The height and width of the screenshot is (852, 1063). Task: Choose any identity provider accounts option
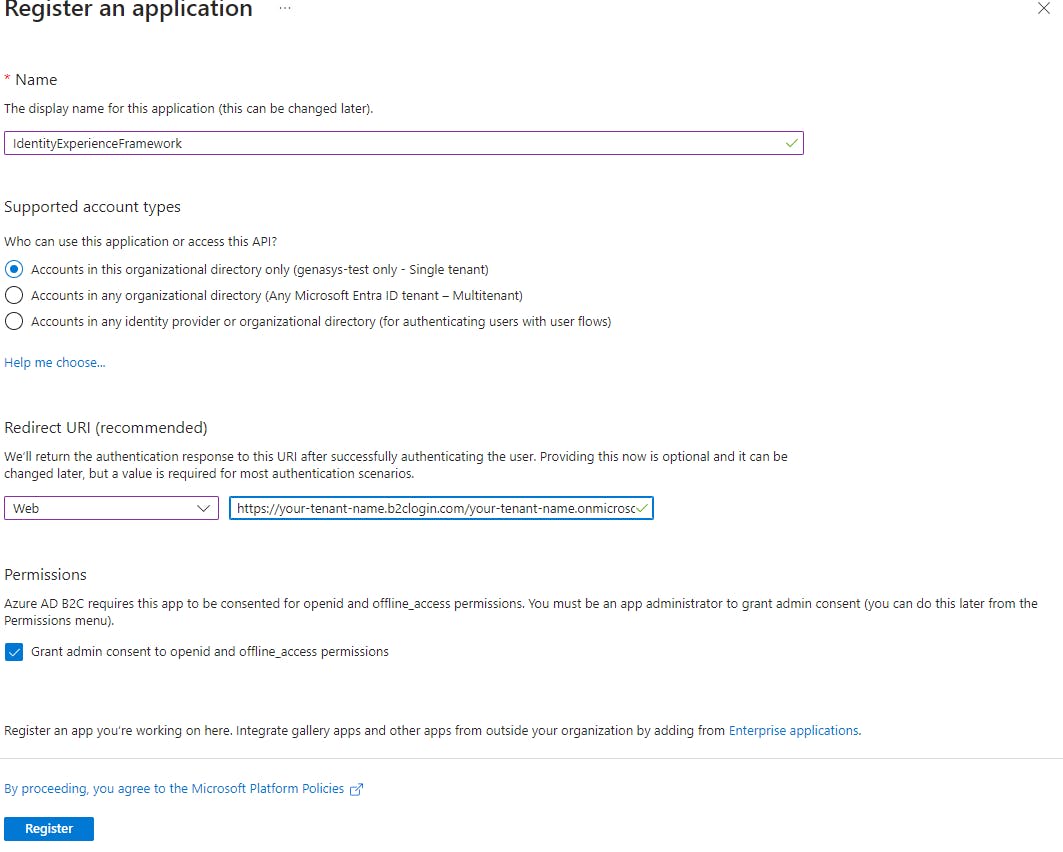click(x=14, y=321)
